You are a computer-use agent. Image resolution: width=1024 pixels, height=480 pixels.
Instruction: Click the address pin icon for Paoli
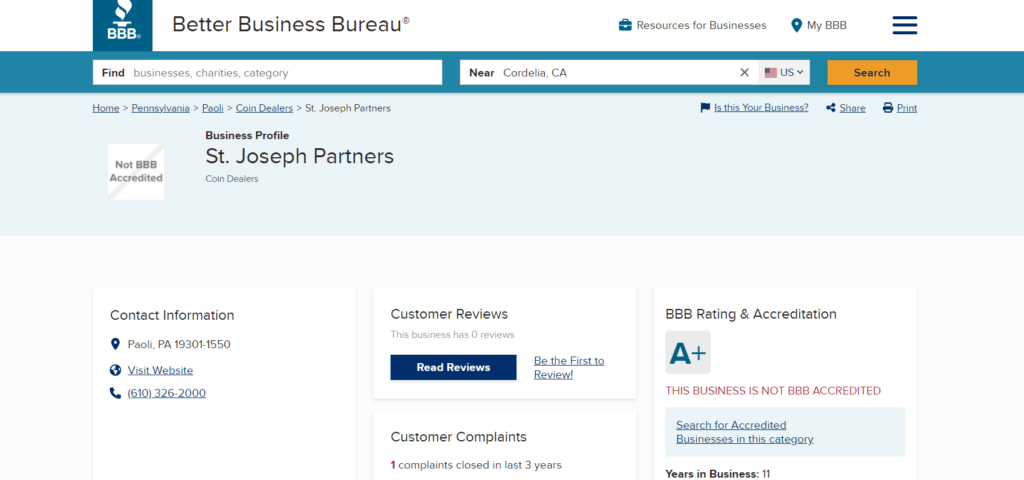click(116, 344)
